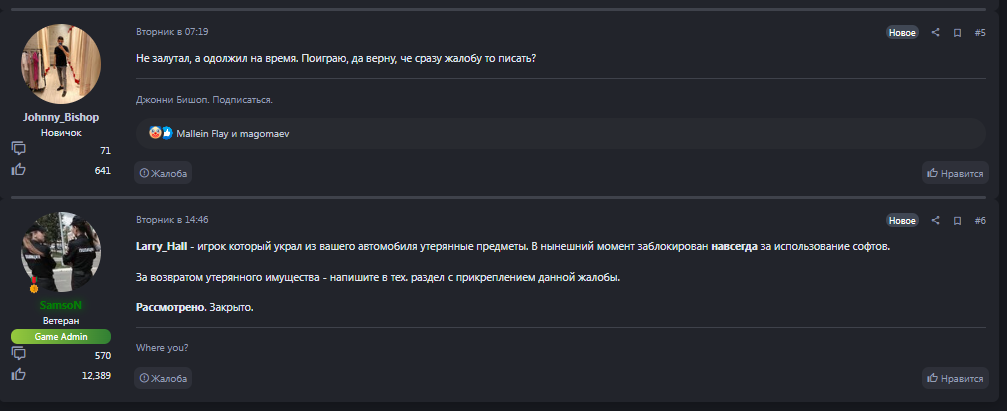Open the reaction emoji icons under post #5

161,133
